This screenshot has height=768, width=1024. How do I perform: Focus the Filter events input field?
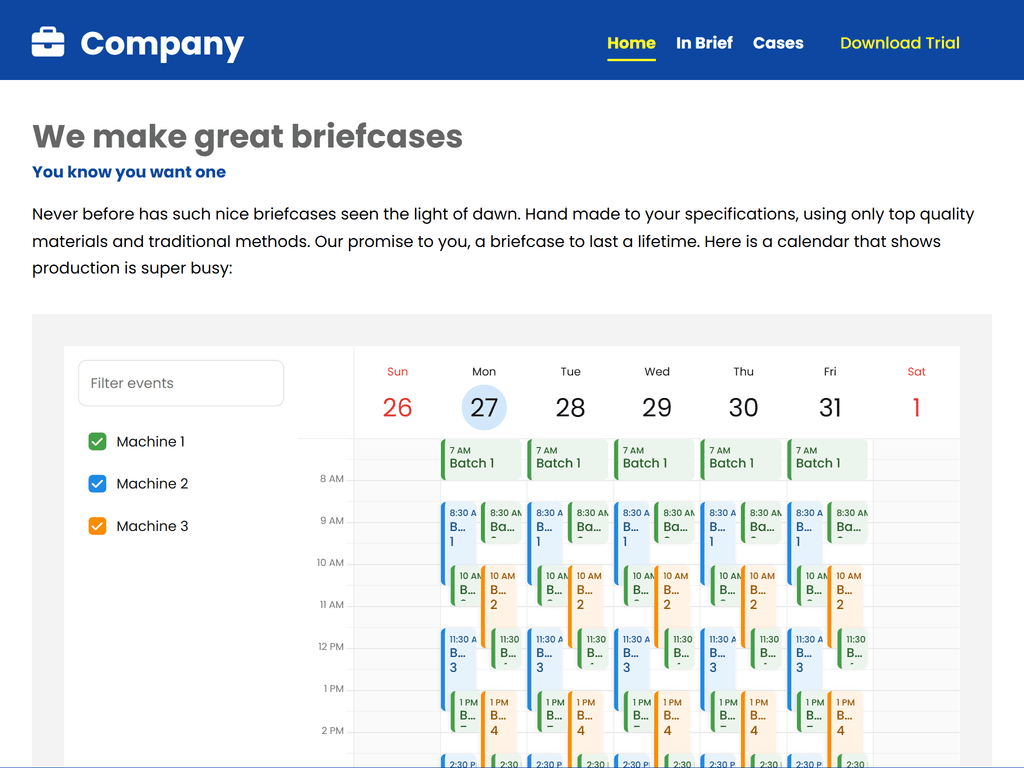coord(181,383)
